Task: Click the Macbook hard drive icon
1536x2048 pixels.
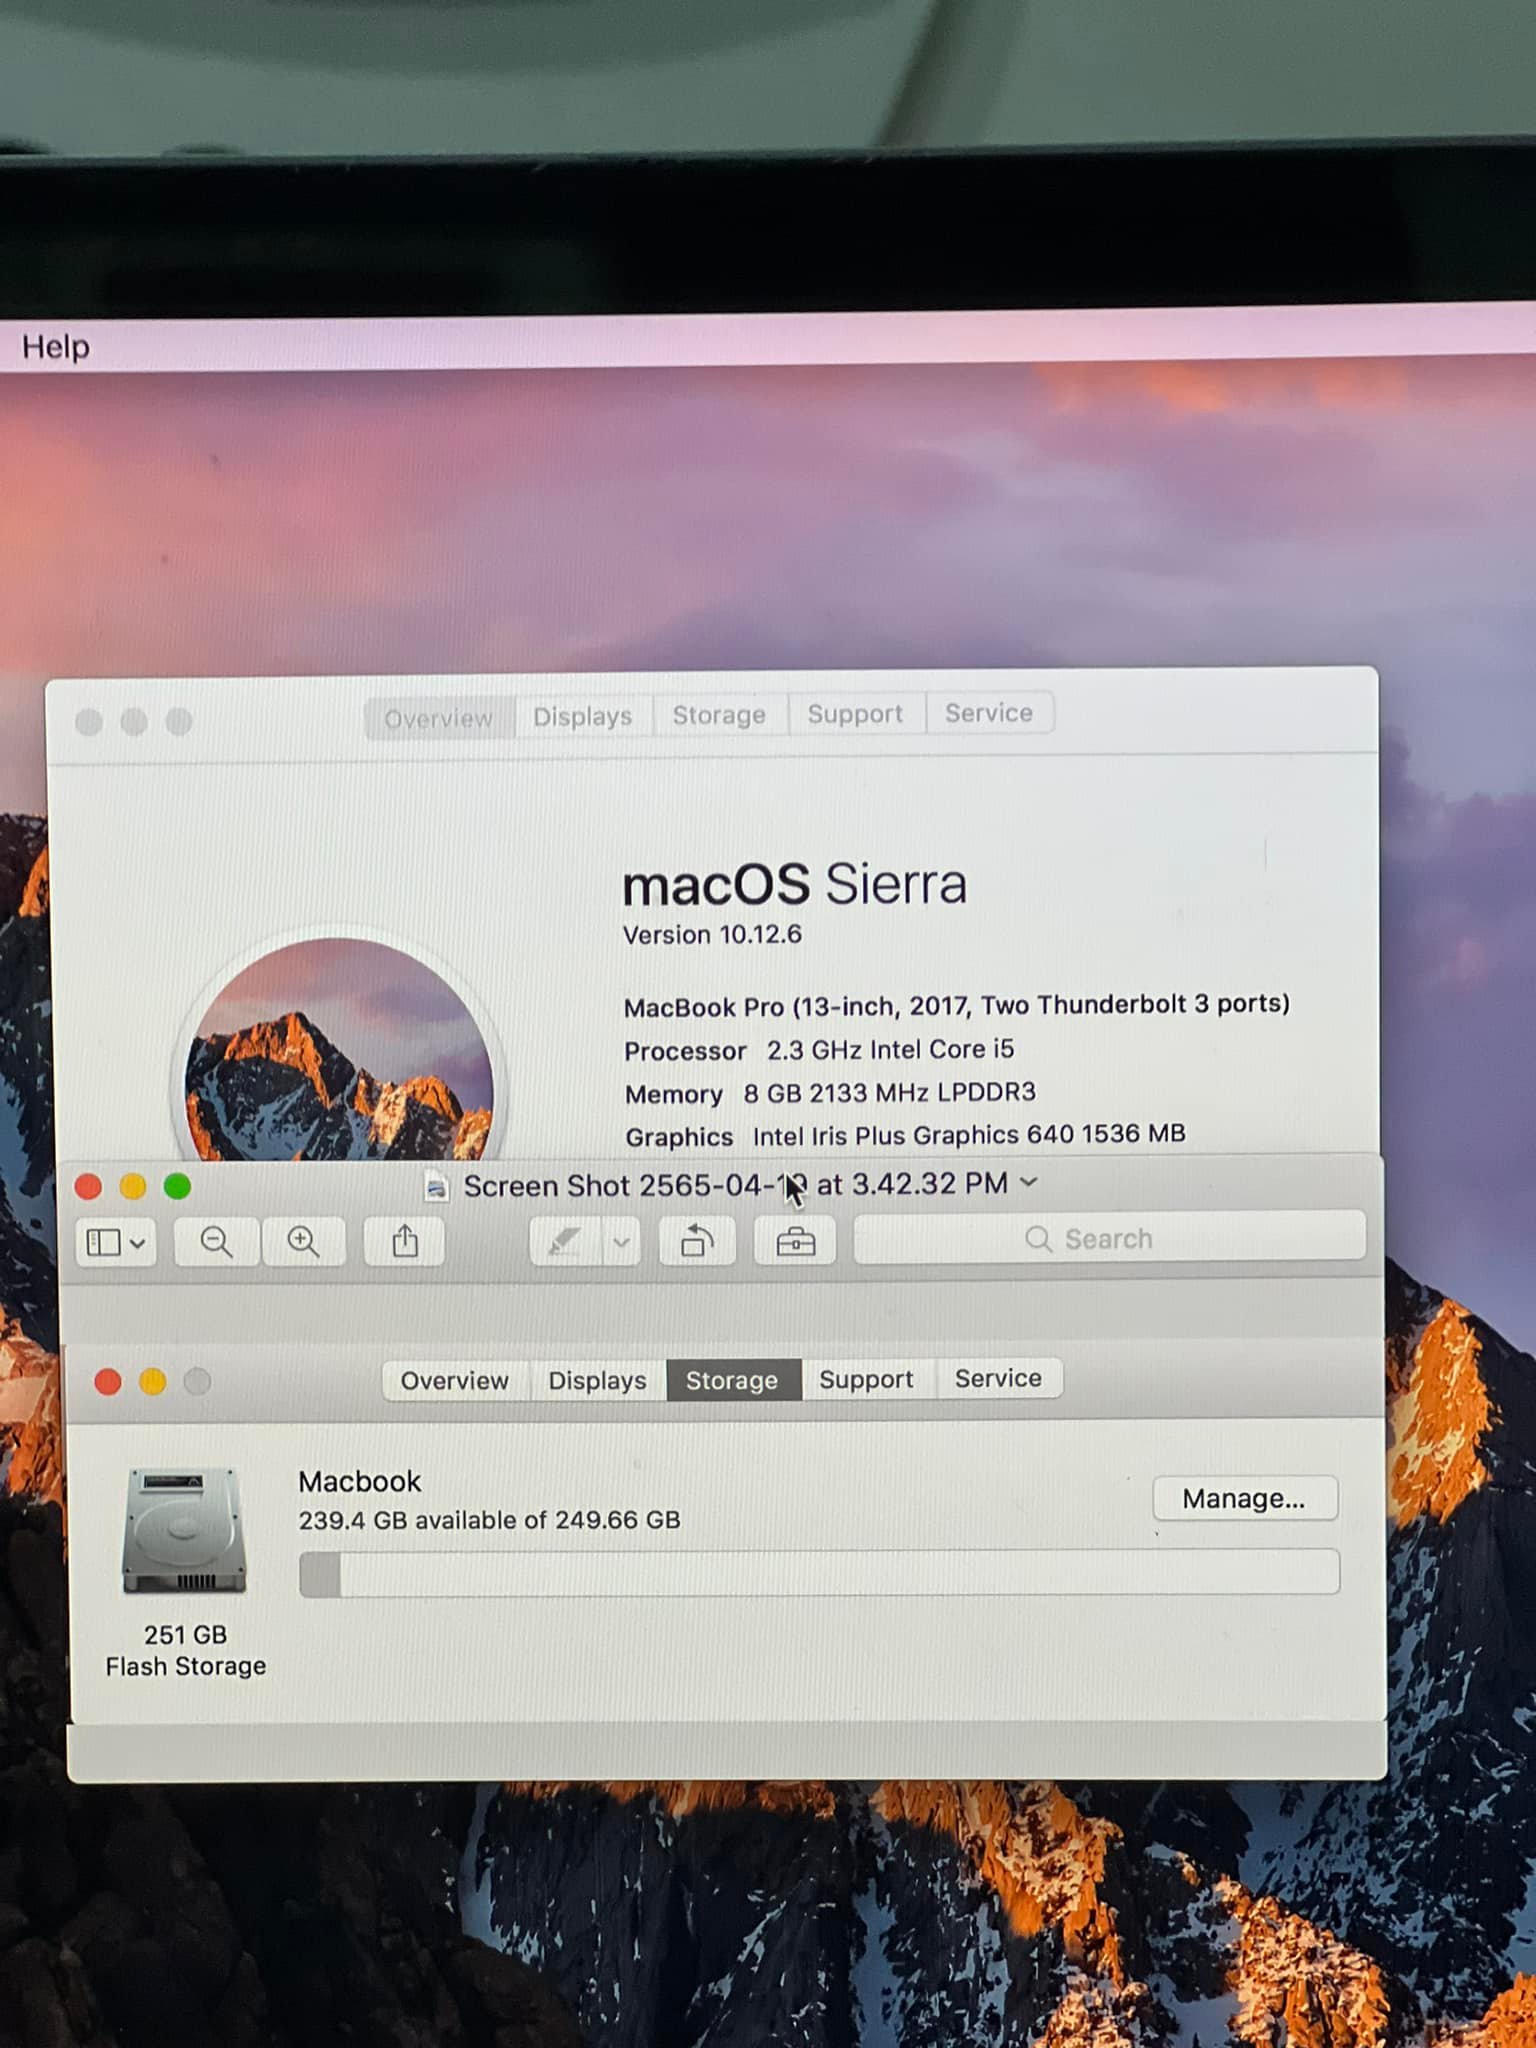Action: tap(184, 1529)
